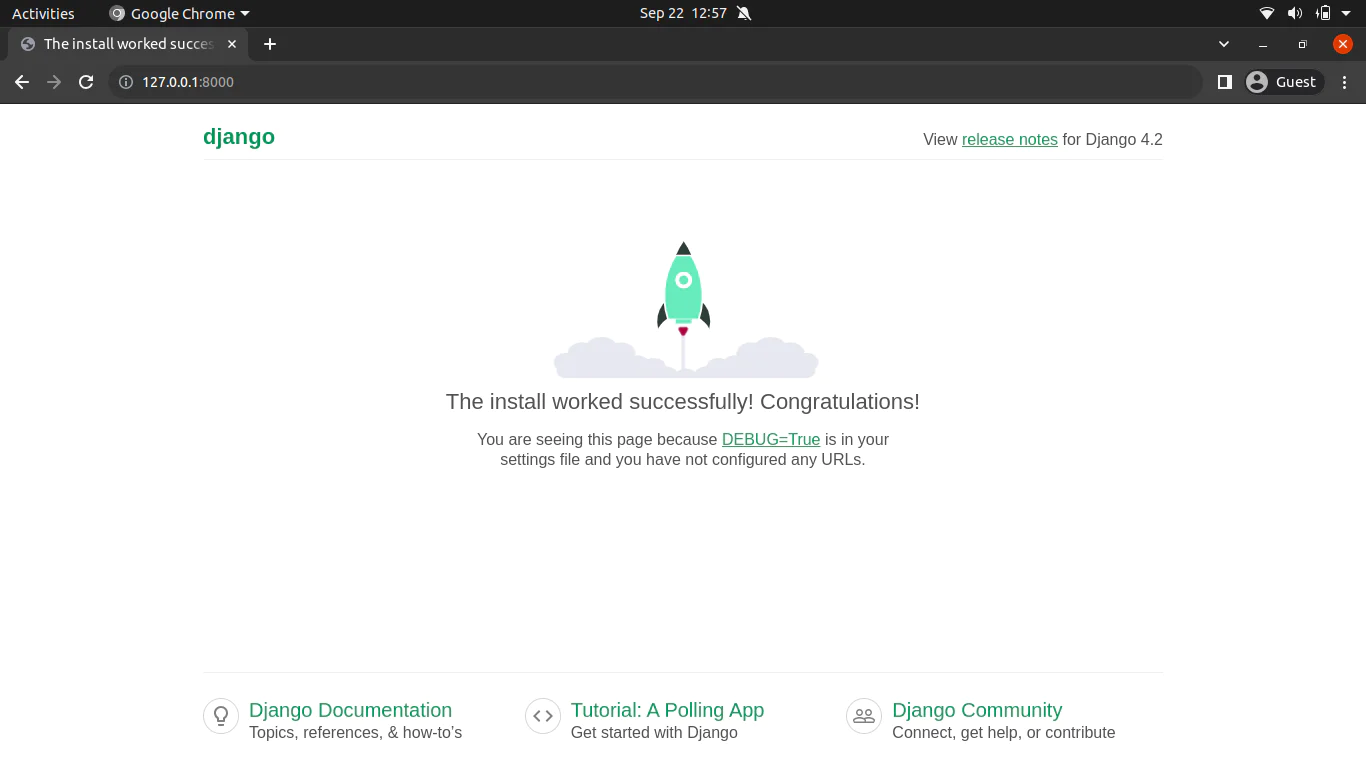View site information icon in address bar
This screenshot has width=1366, height=768.
126,82
